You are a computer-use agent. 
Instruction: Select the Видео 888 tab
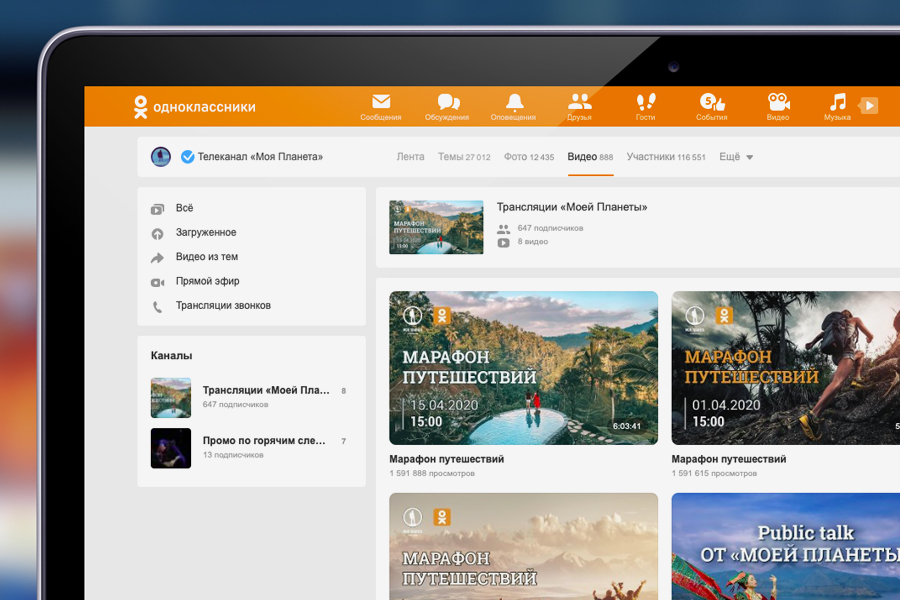coord(590,157)
